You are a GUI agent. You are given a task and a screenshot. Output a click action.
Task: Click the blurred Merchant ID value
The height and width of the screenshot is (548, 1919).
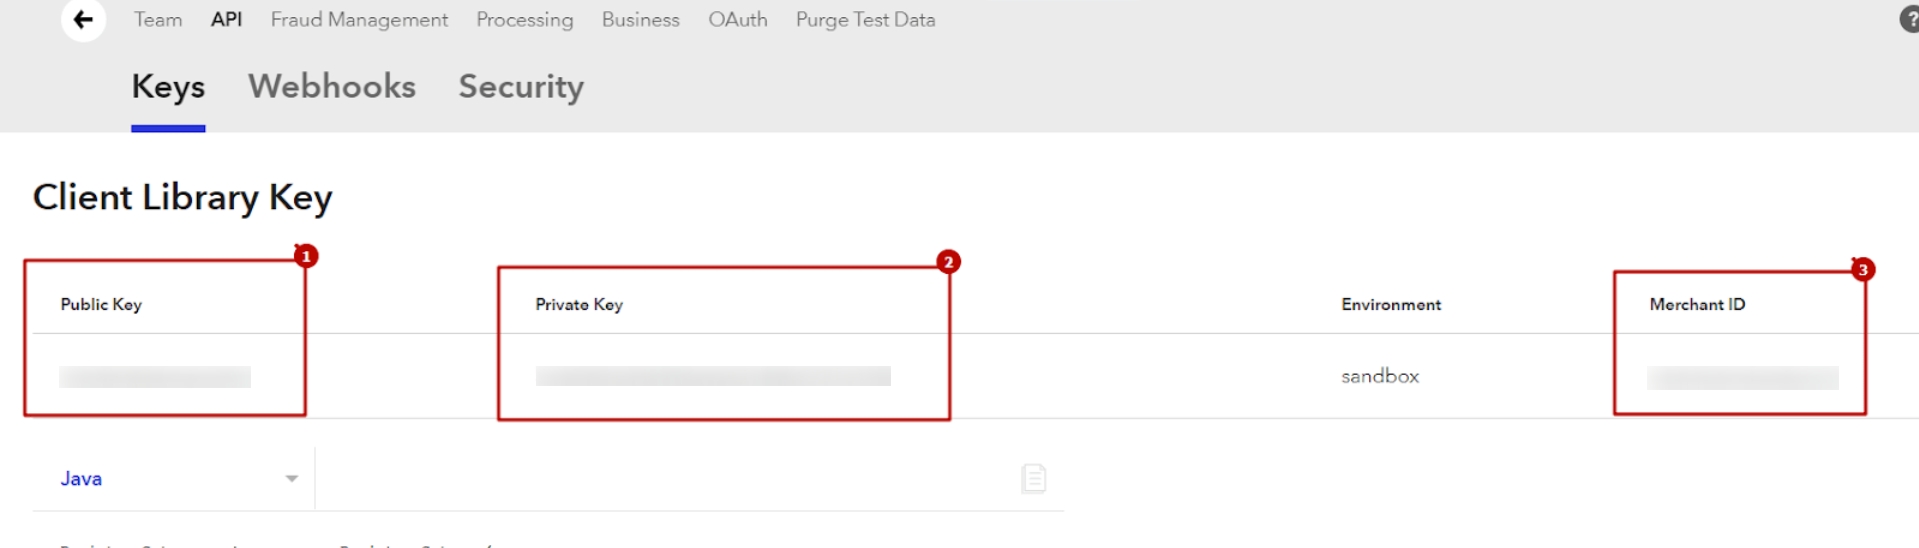tap(1742, 378)
